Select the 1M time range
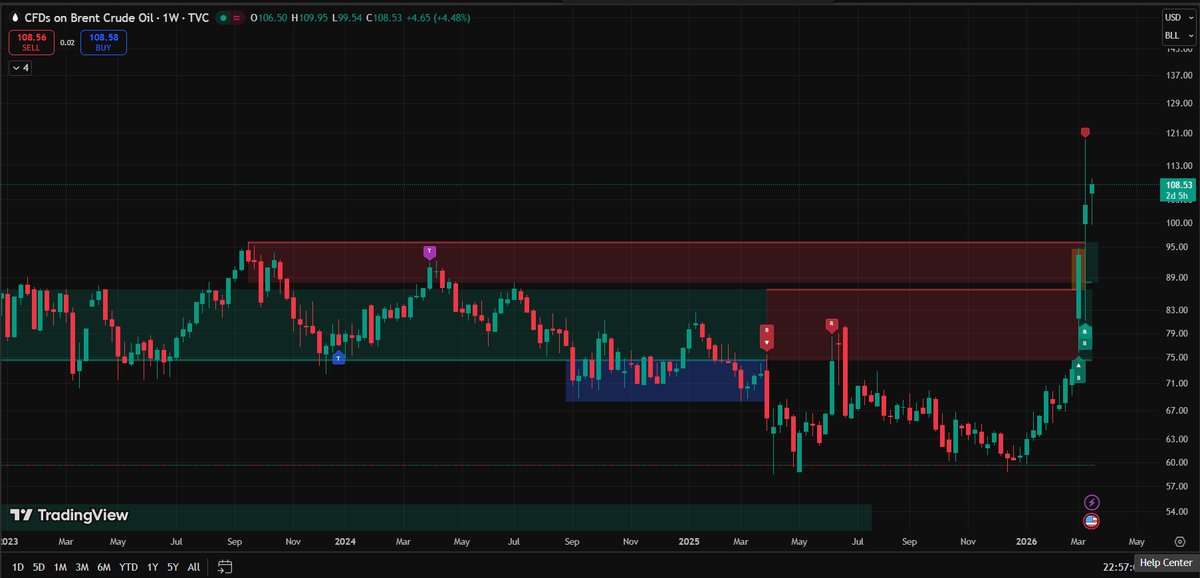This screenshot has width=1200, height=578. click(60, 567)
